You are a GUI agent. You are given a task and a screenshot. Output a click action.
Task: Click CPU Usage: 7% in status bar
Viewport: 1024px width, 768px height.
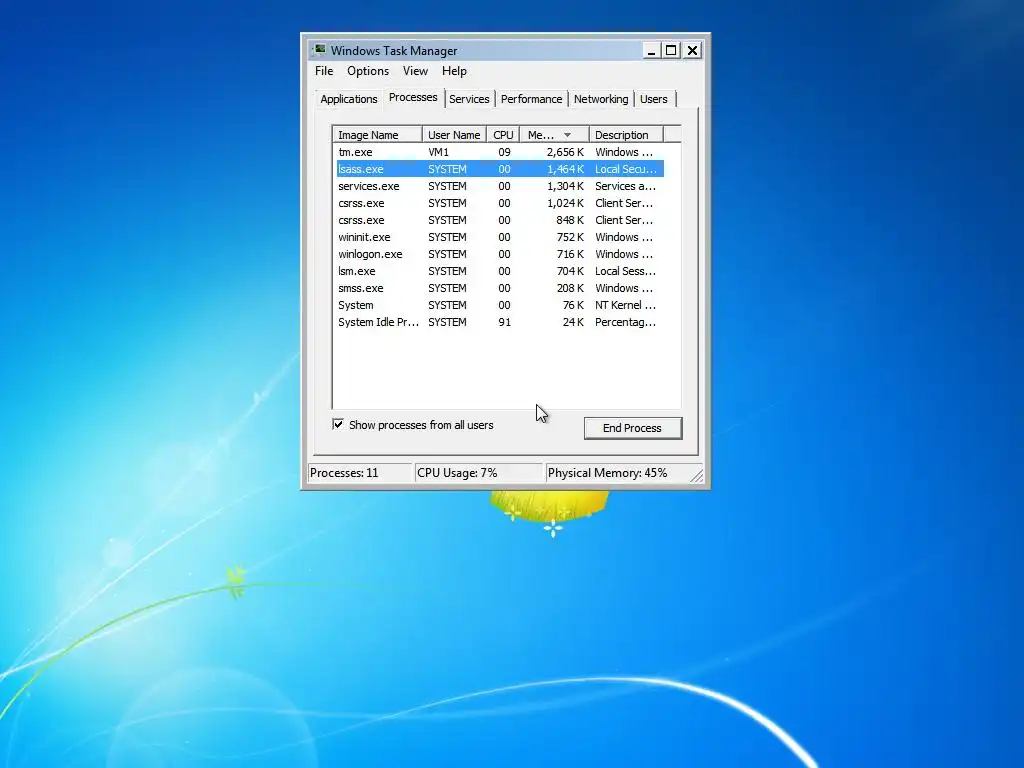pos(457,473)
